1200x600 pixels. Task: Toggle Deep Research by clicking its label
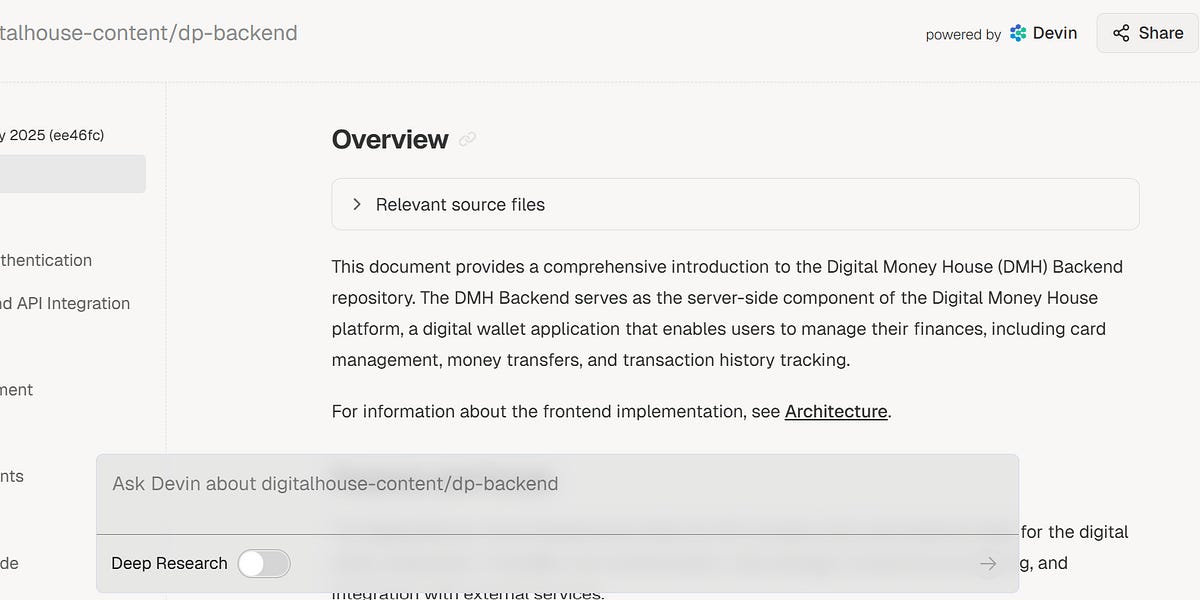tap(168, 563)
